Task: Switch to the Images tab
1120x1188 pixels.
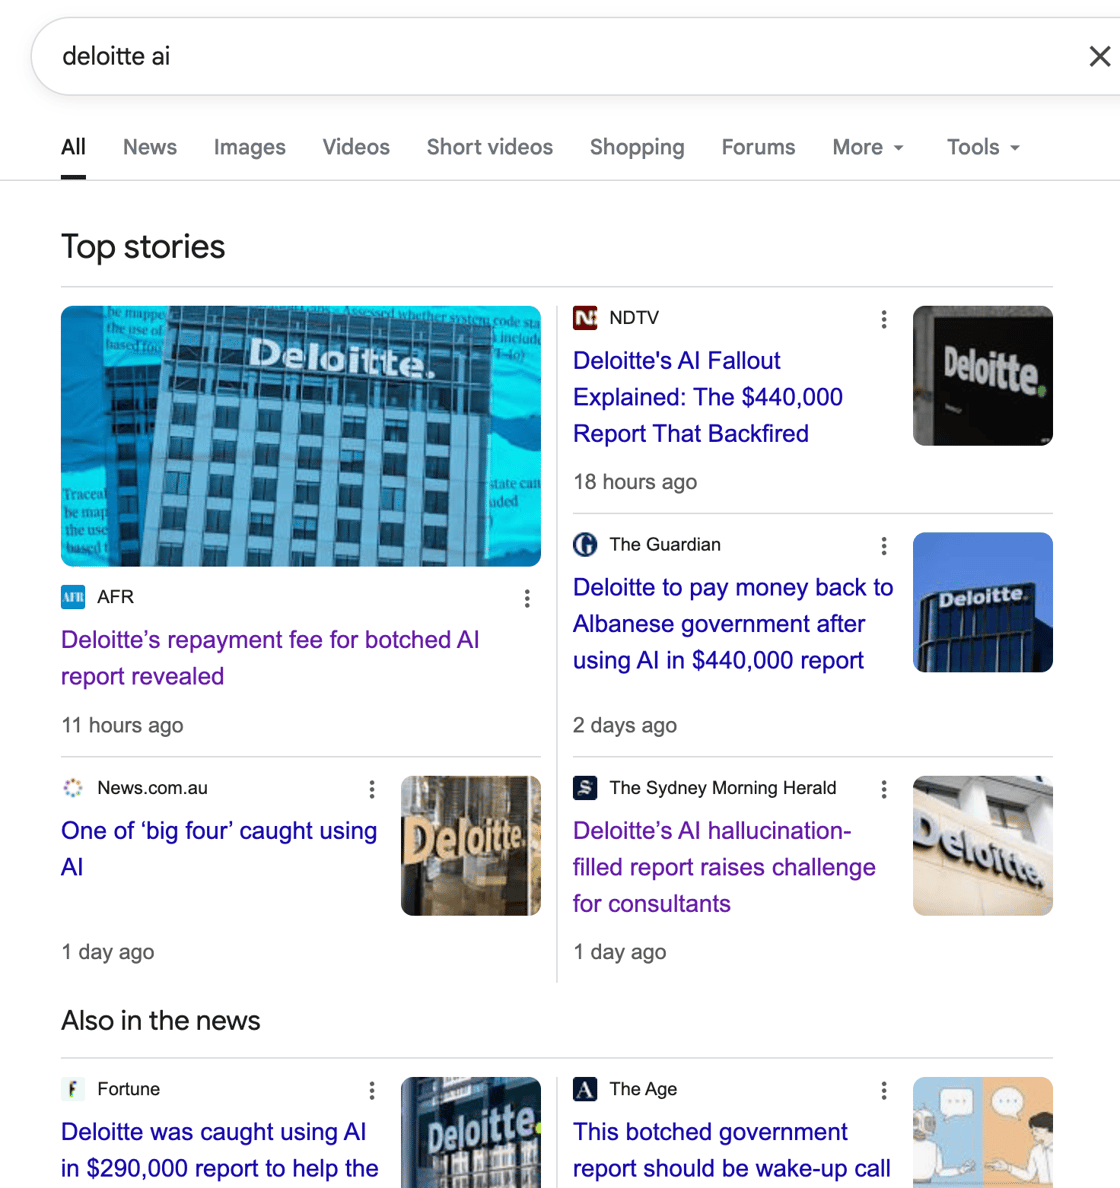Action: click(x=248, y=147)
